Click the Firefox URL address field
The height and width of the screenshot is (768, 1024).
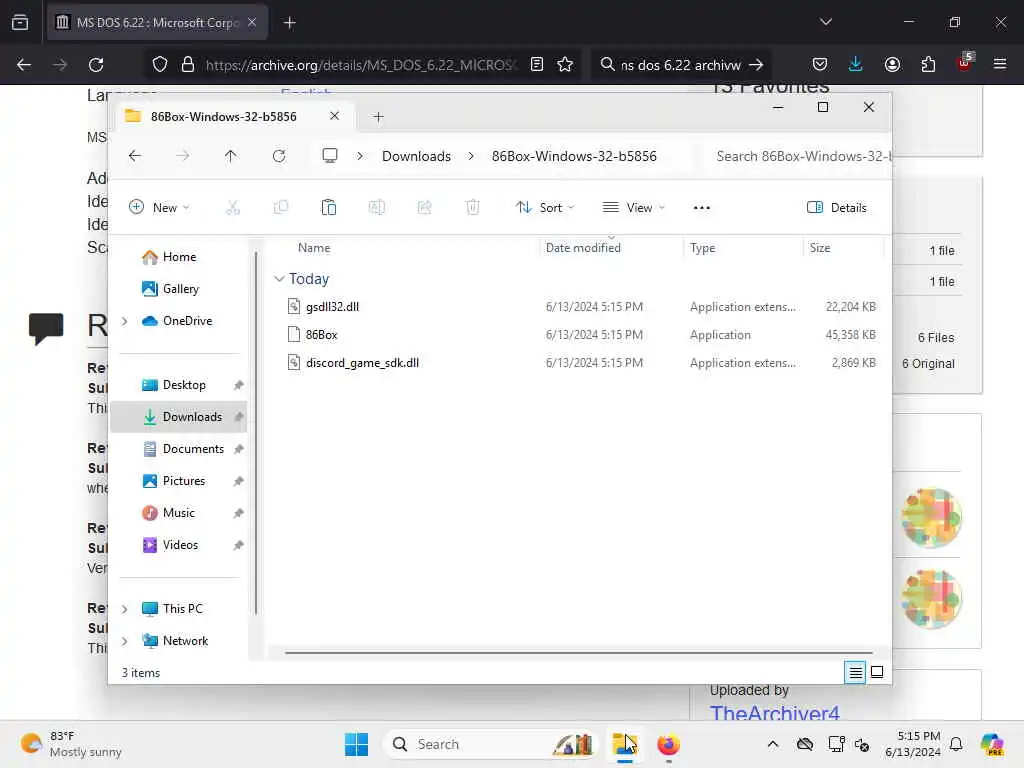click(360, 65)
